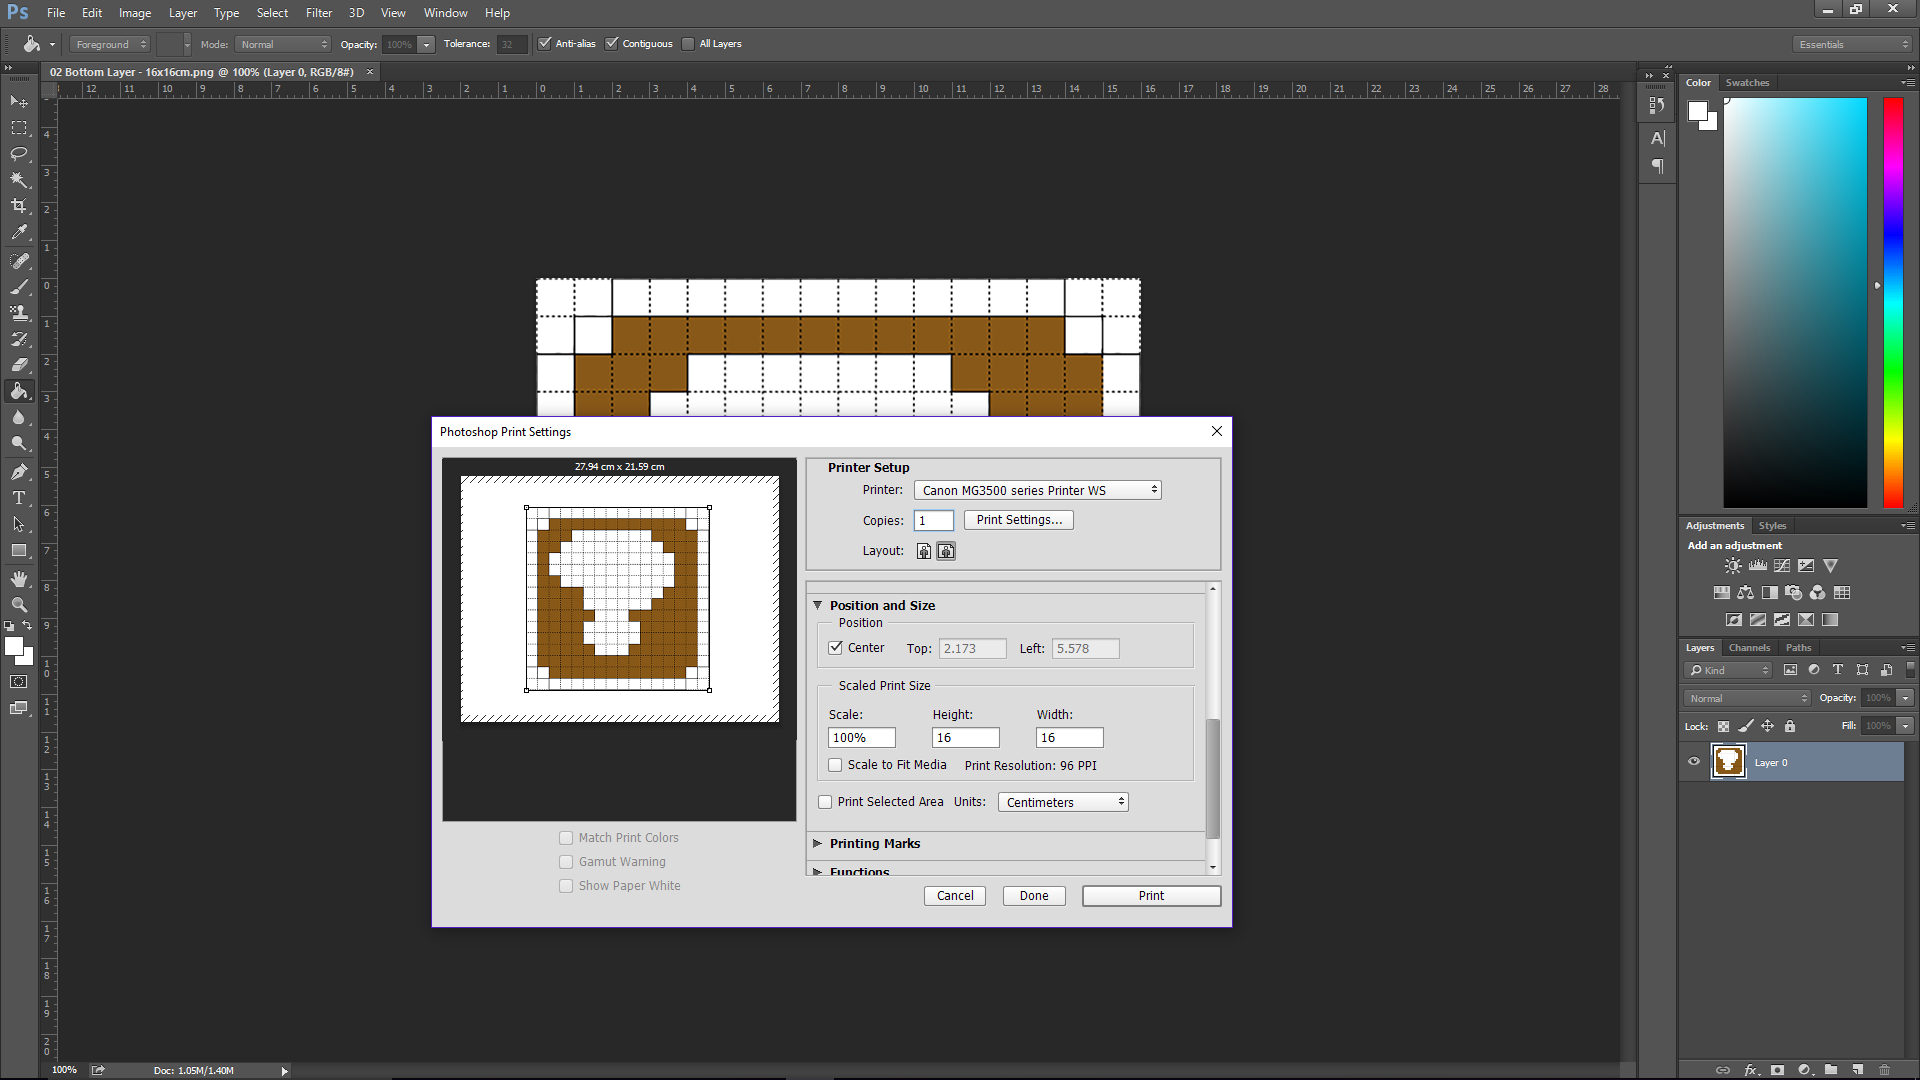The height and width of the screenshot is (1080, 1920).
Task: Uncheck the Center position option
Action: coord(836,647)
